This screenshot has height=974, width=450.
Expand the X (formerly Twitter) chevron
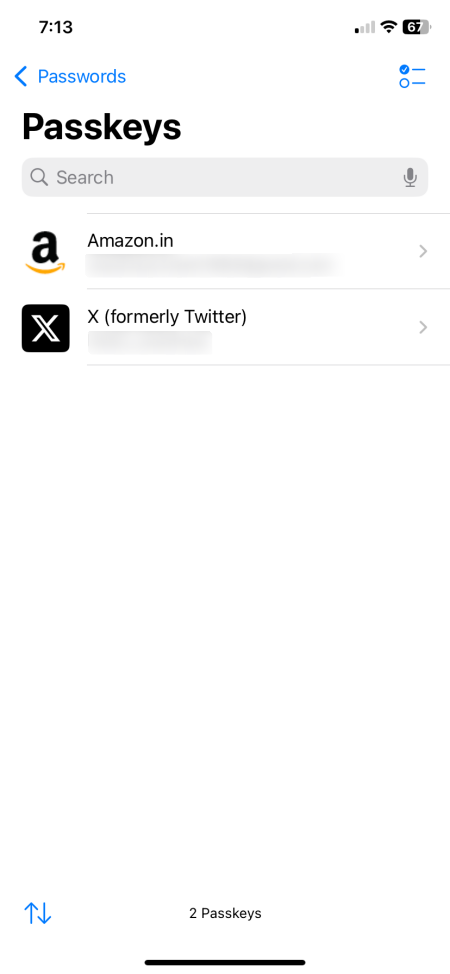coord(423,327)
